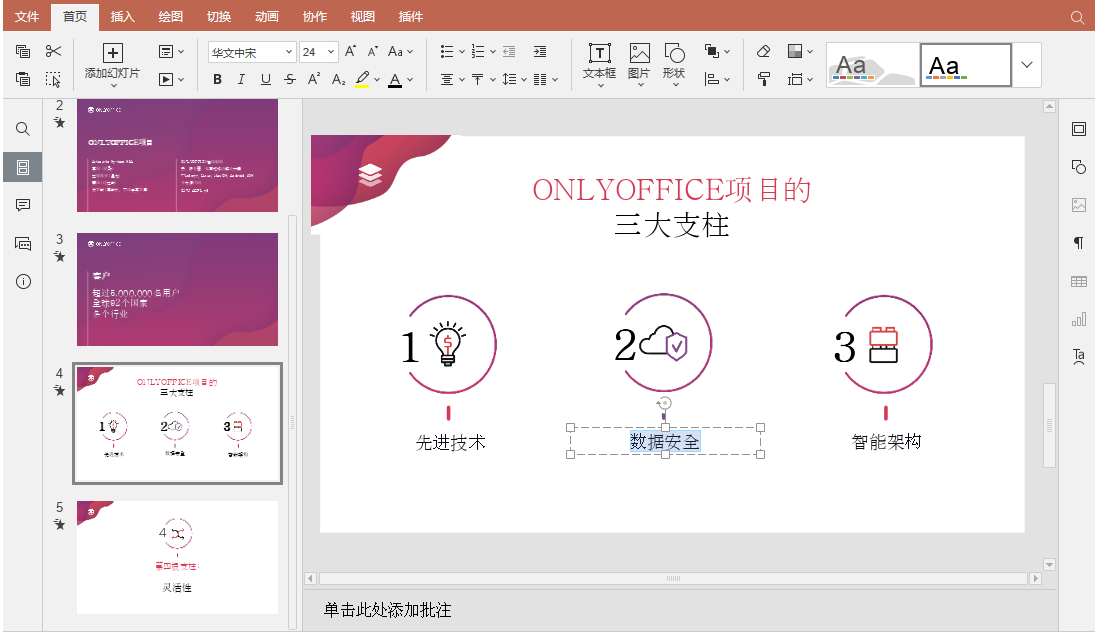The height and width of the screenshot is (632, 1095).
Task: Select the copy style (format painter) tool
Action: pos(763,78)
